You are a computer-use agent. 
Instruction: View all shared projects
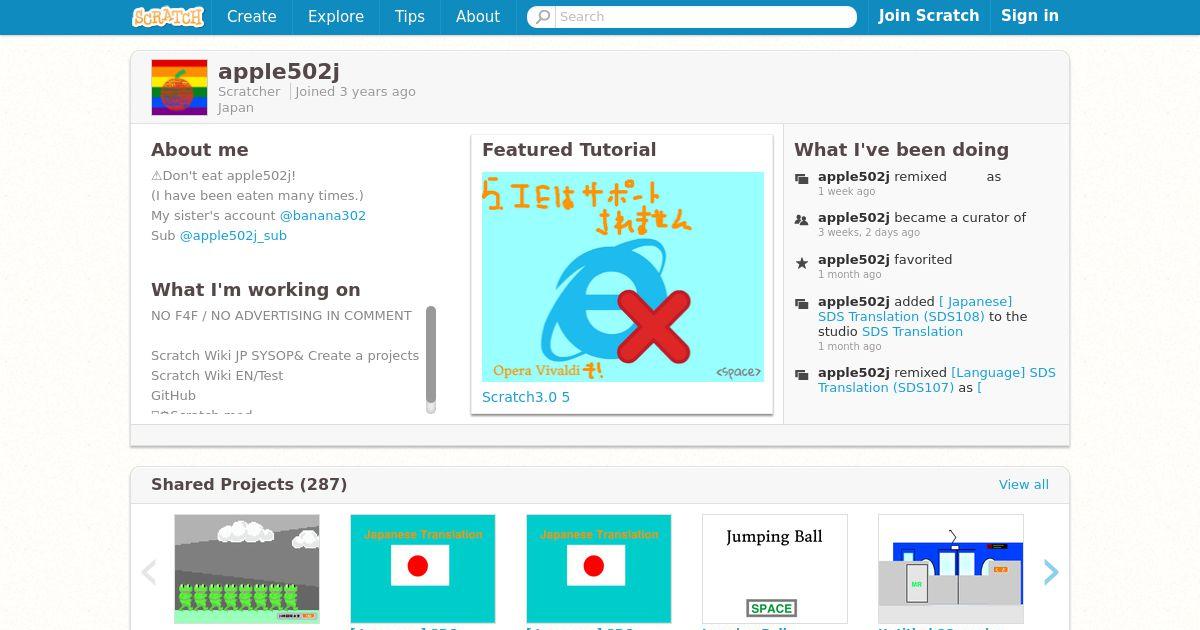(x=1024, y=485)
